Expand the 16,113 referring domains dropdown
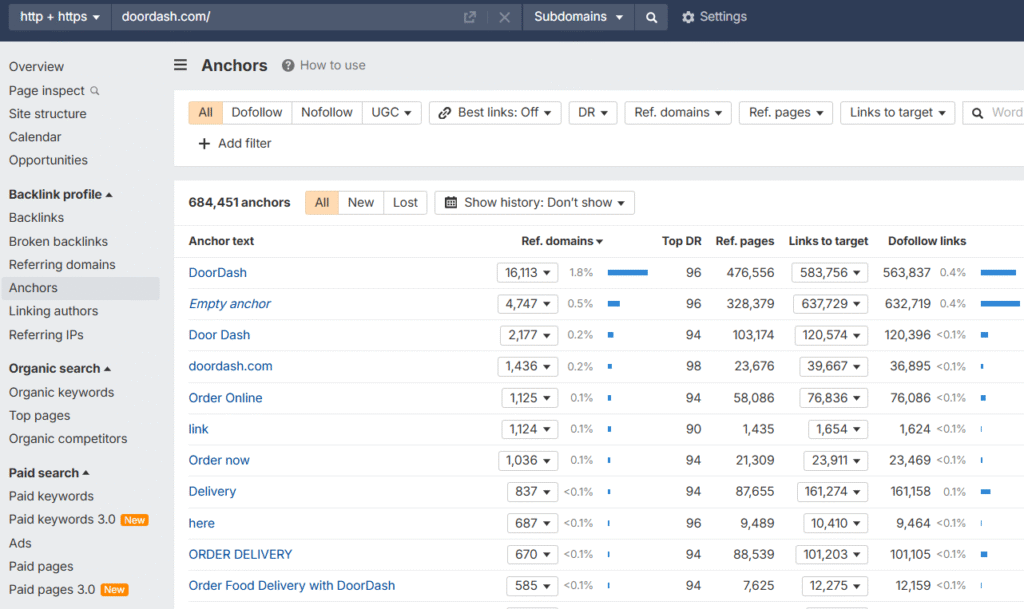The image size is (1024, 609). 527,272
